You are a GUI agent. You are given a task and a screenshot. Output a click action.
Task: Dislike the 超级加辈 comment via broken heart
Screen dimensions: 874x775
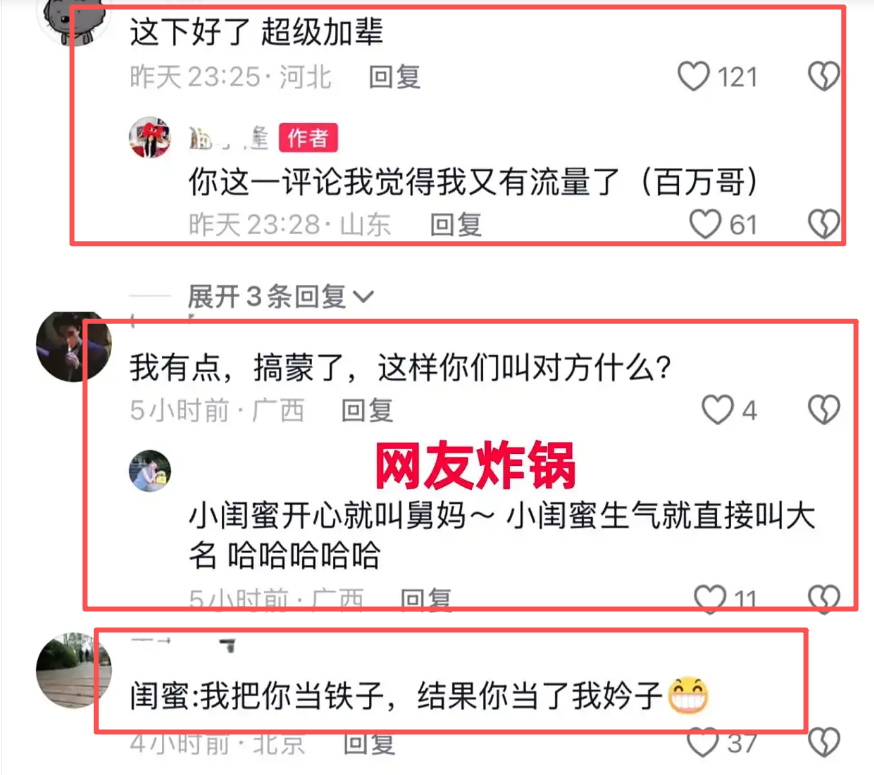[823, 76]
